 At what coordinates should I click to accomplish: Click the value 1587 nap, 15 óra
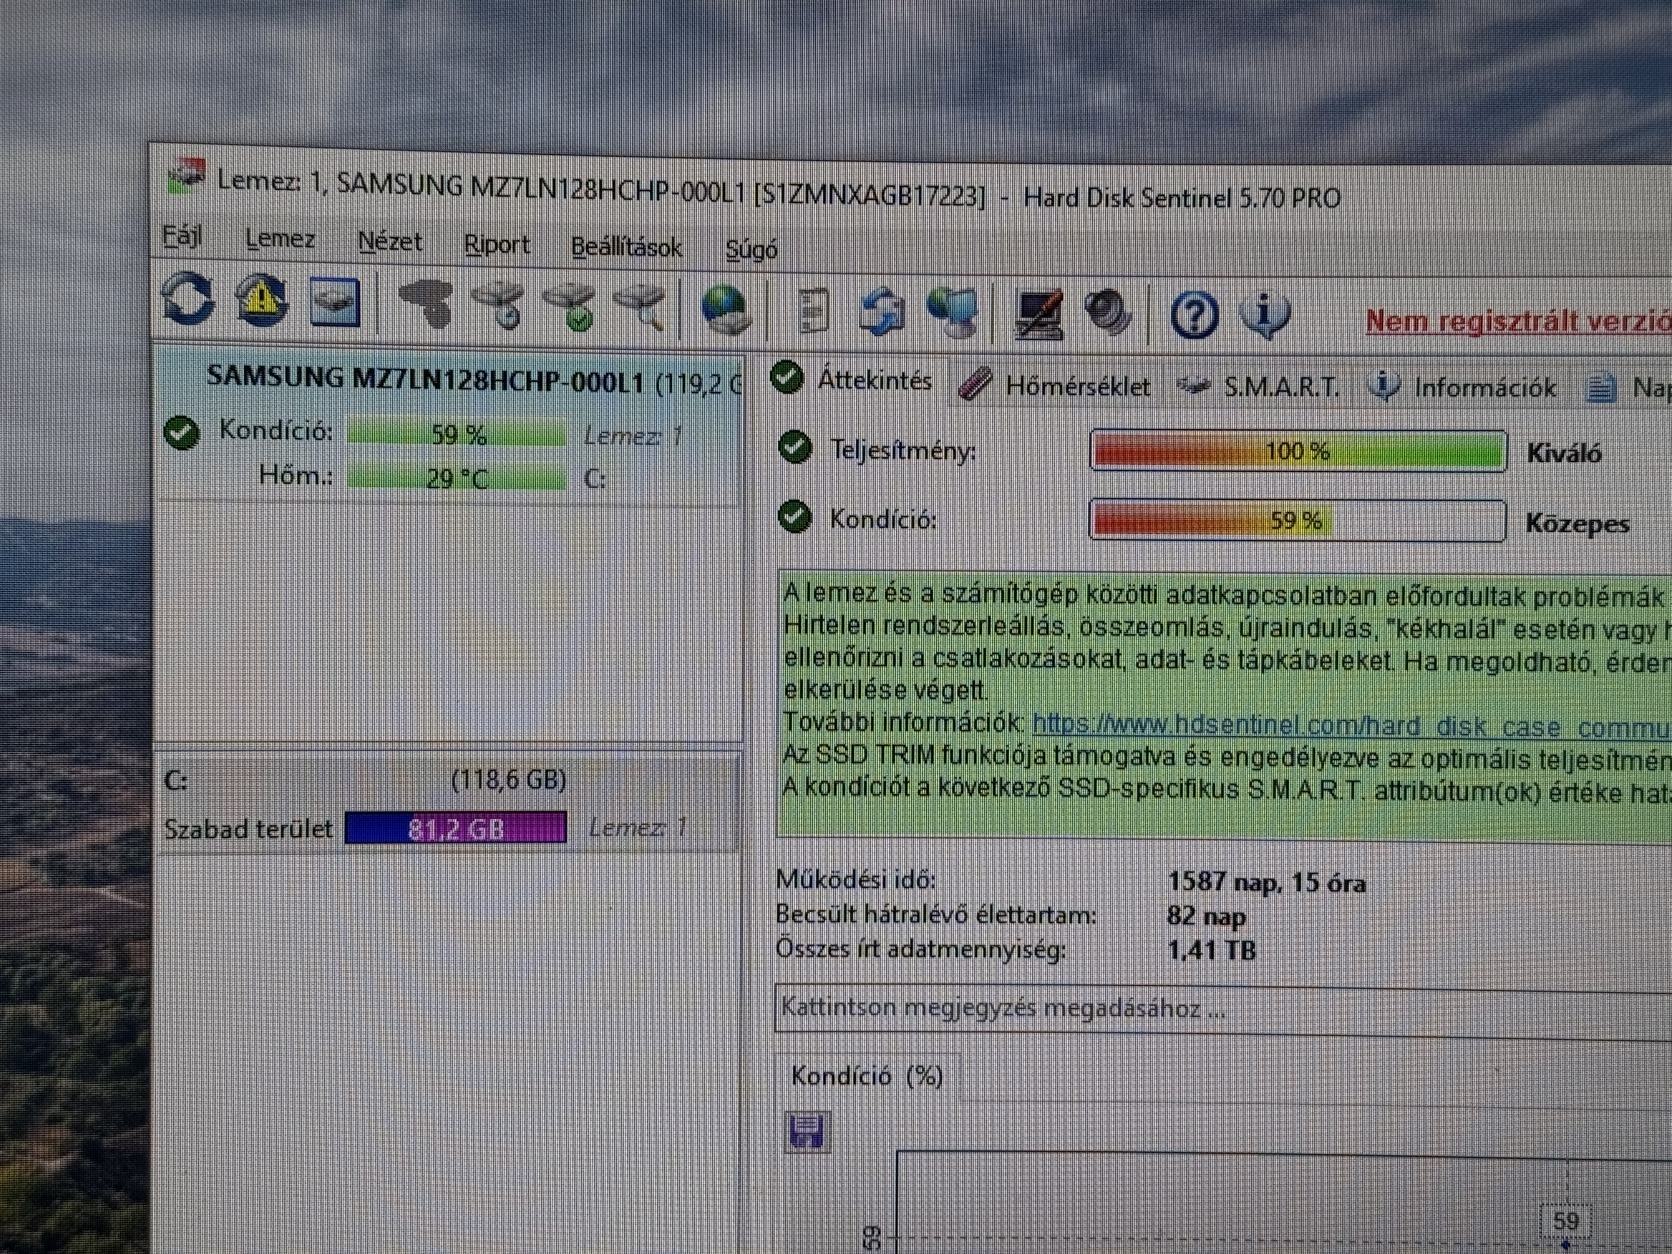coord(1266,882)
